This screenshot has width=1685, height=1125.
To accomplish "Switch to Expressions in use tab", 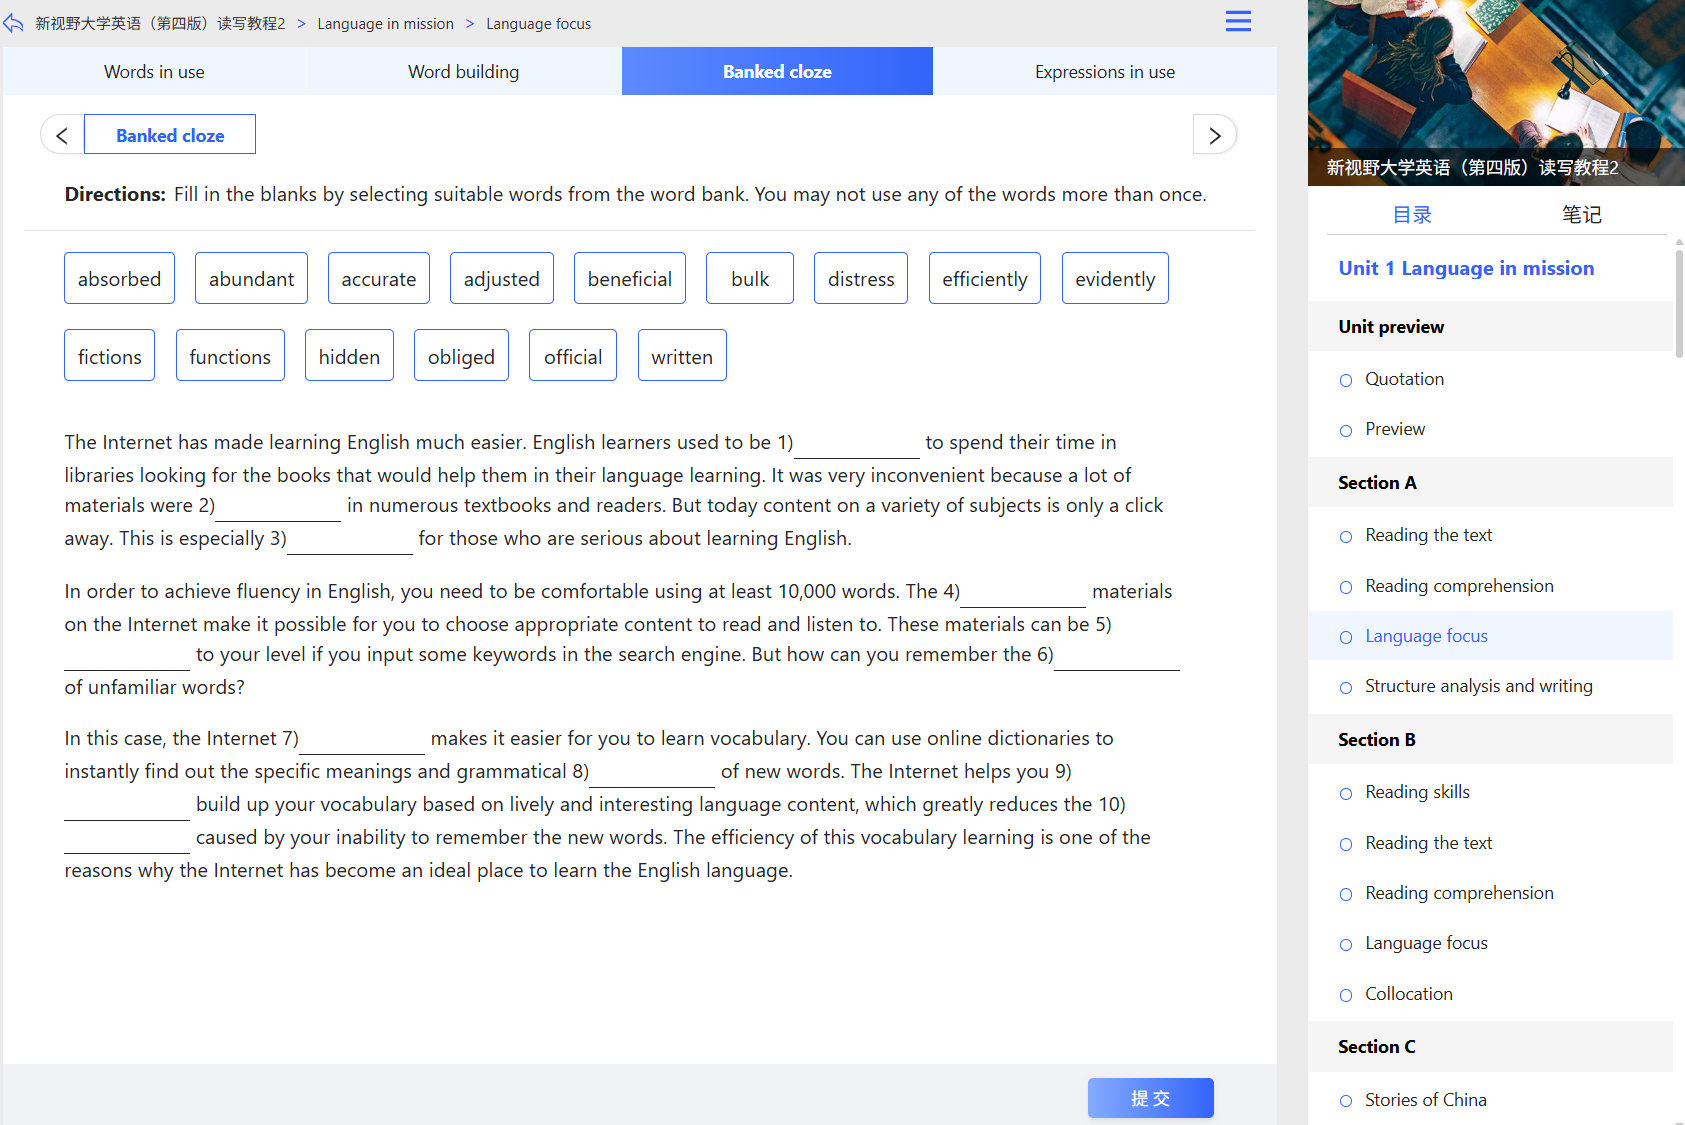I will [1105, 71].
